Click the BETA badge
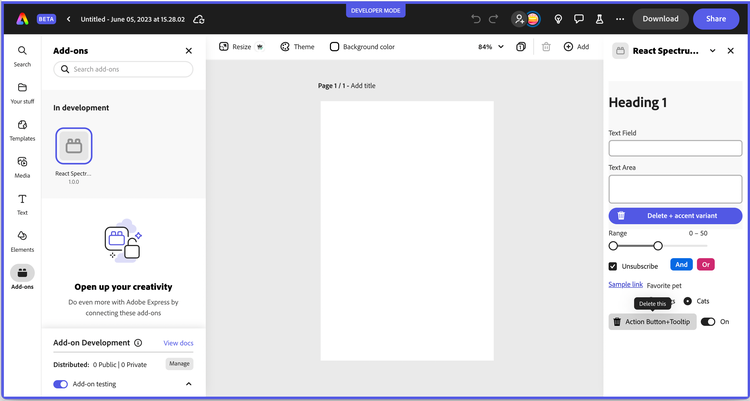This screenshot has width=750, height=401. click(46, 19)
